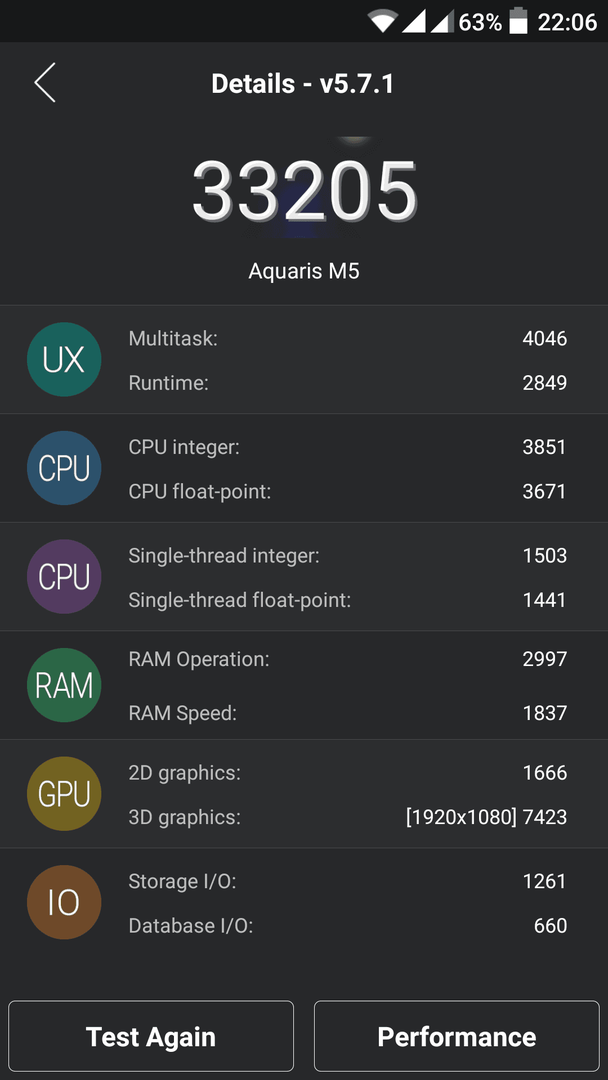Tap the olive GPU category icon

tap(64, 793)
